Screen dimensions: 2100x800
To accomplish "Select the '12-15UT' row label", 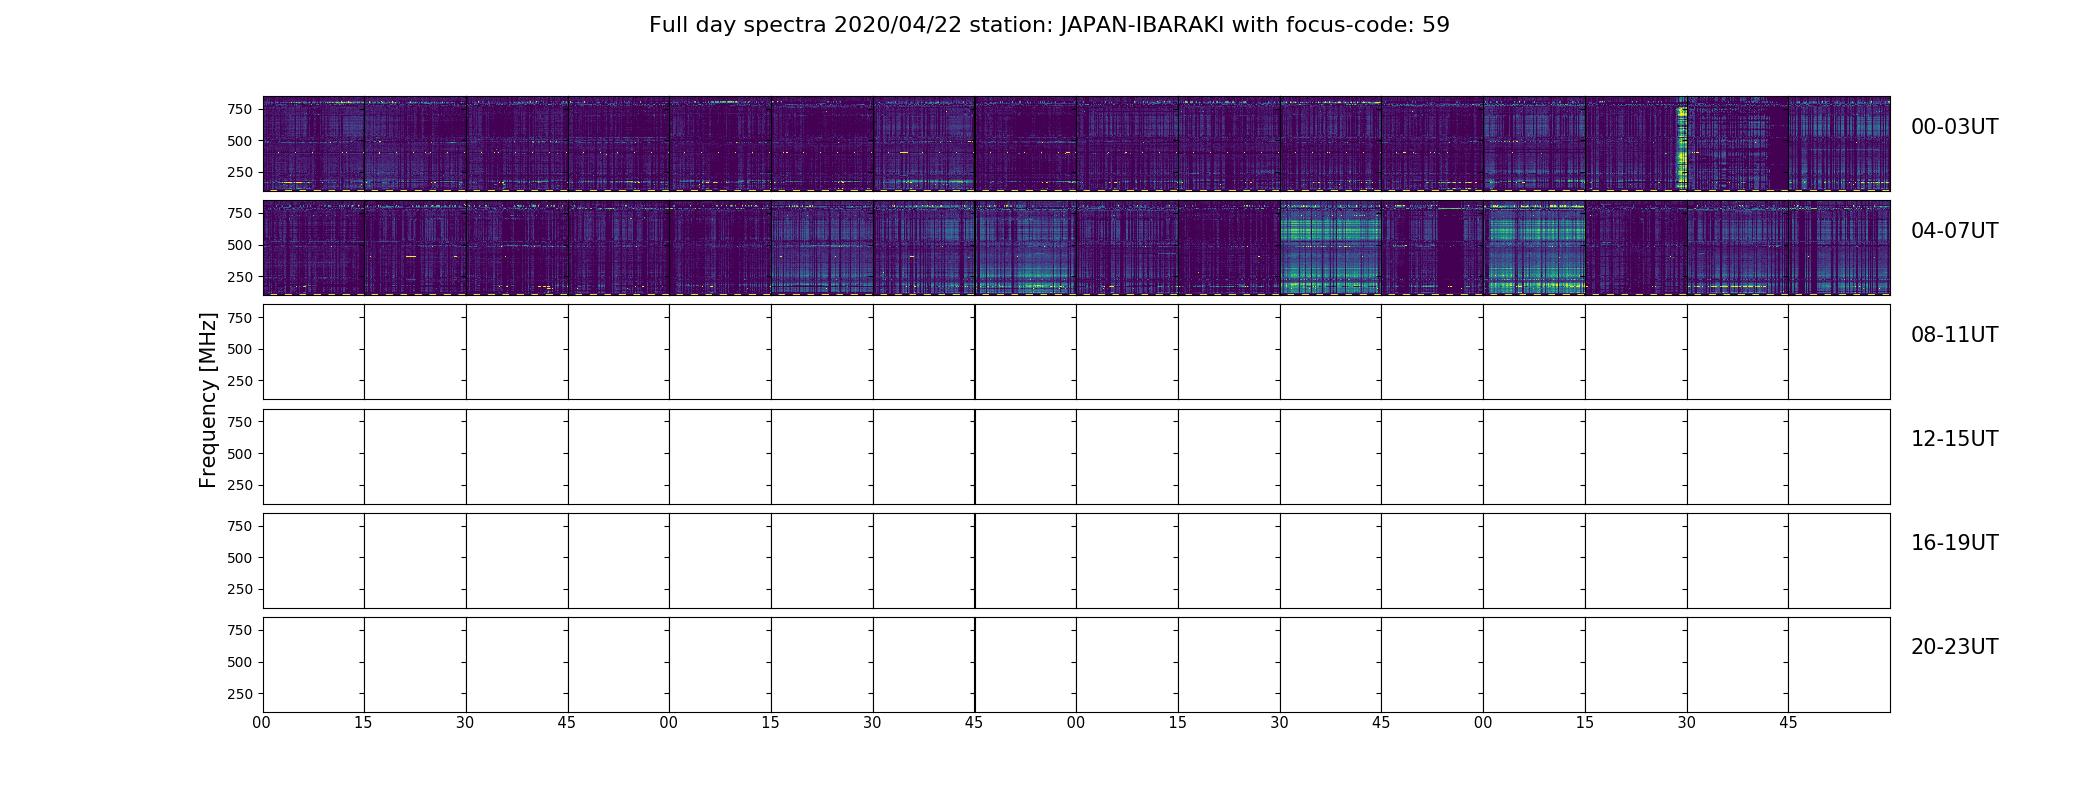I will coord(1954,439).
